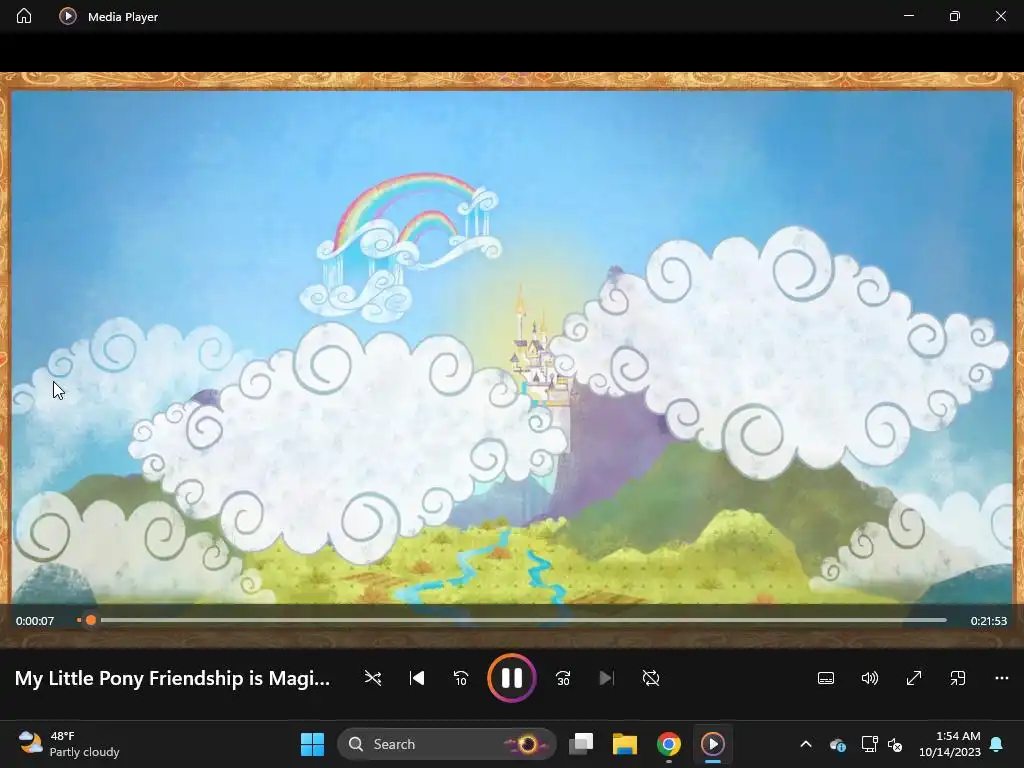This screenshot has height=768, width=1024.
Task: Open the volume control
Action: coord(869,678)
